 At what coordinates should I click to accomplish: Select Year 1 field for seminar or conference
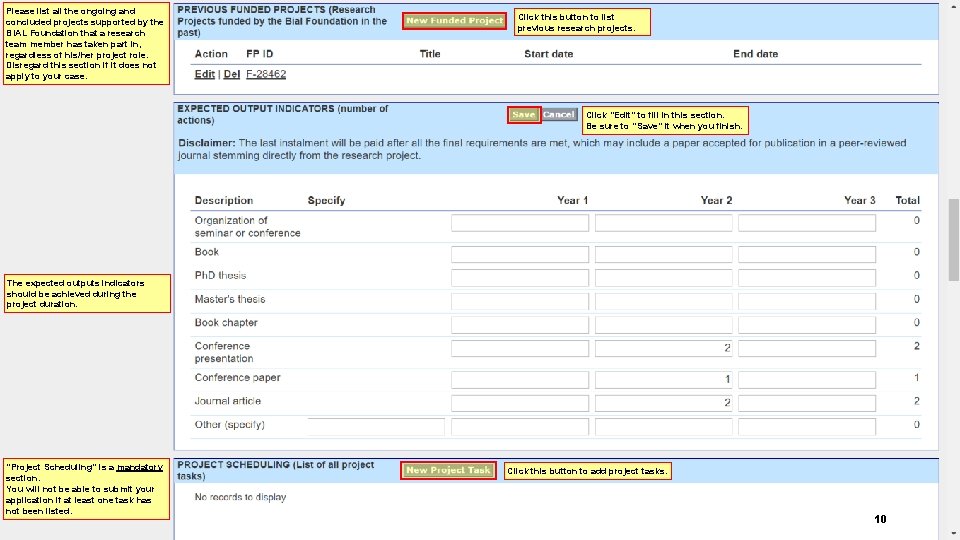520,223
